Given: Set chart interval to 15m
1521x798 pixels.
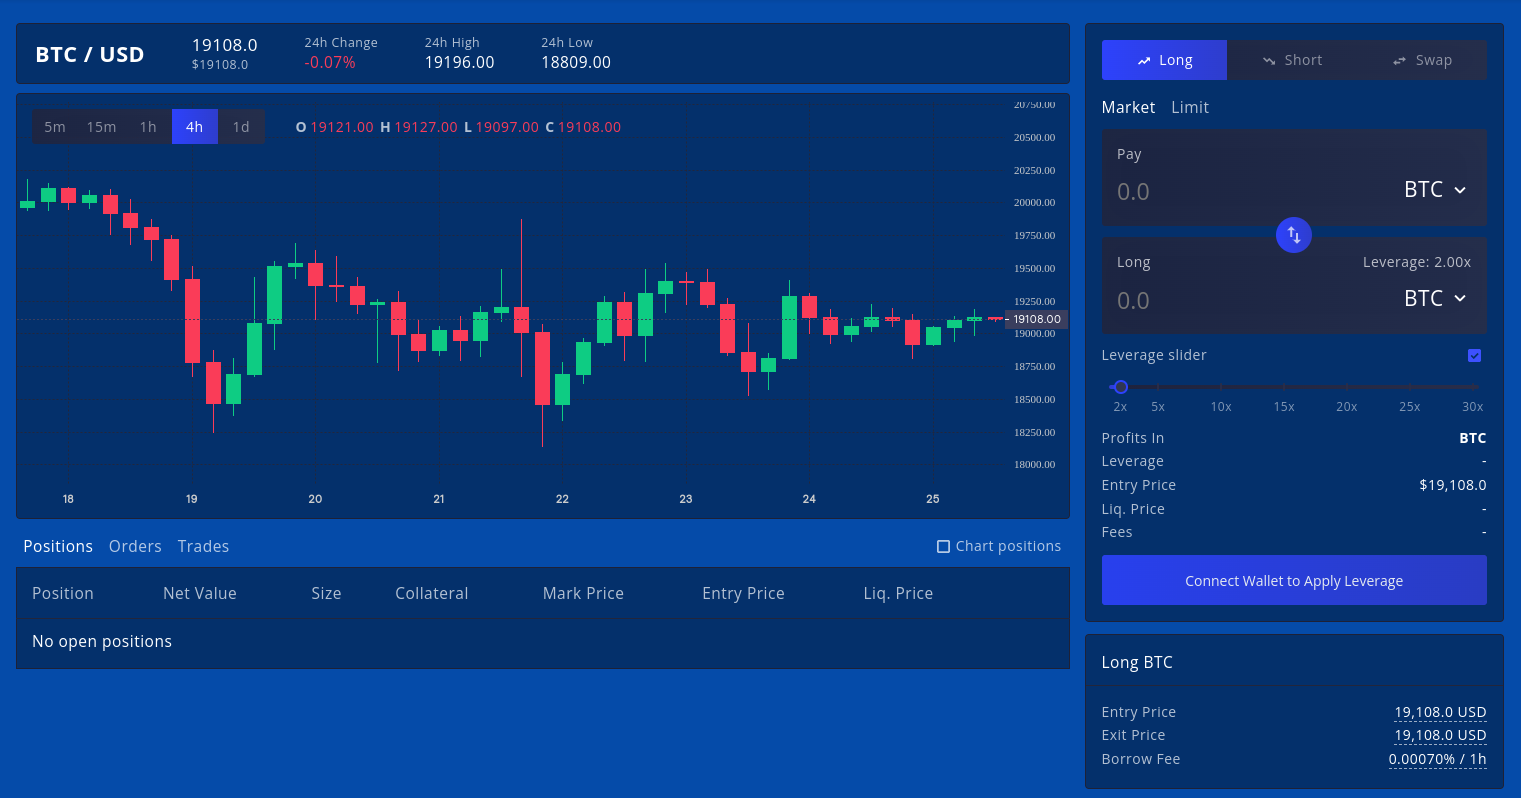Looking at the screenshot, I should [x=101, y=127].
